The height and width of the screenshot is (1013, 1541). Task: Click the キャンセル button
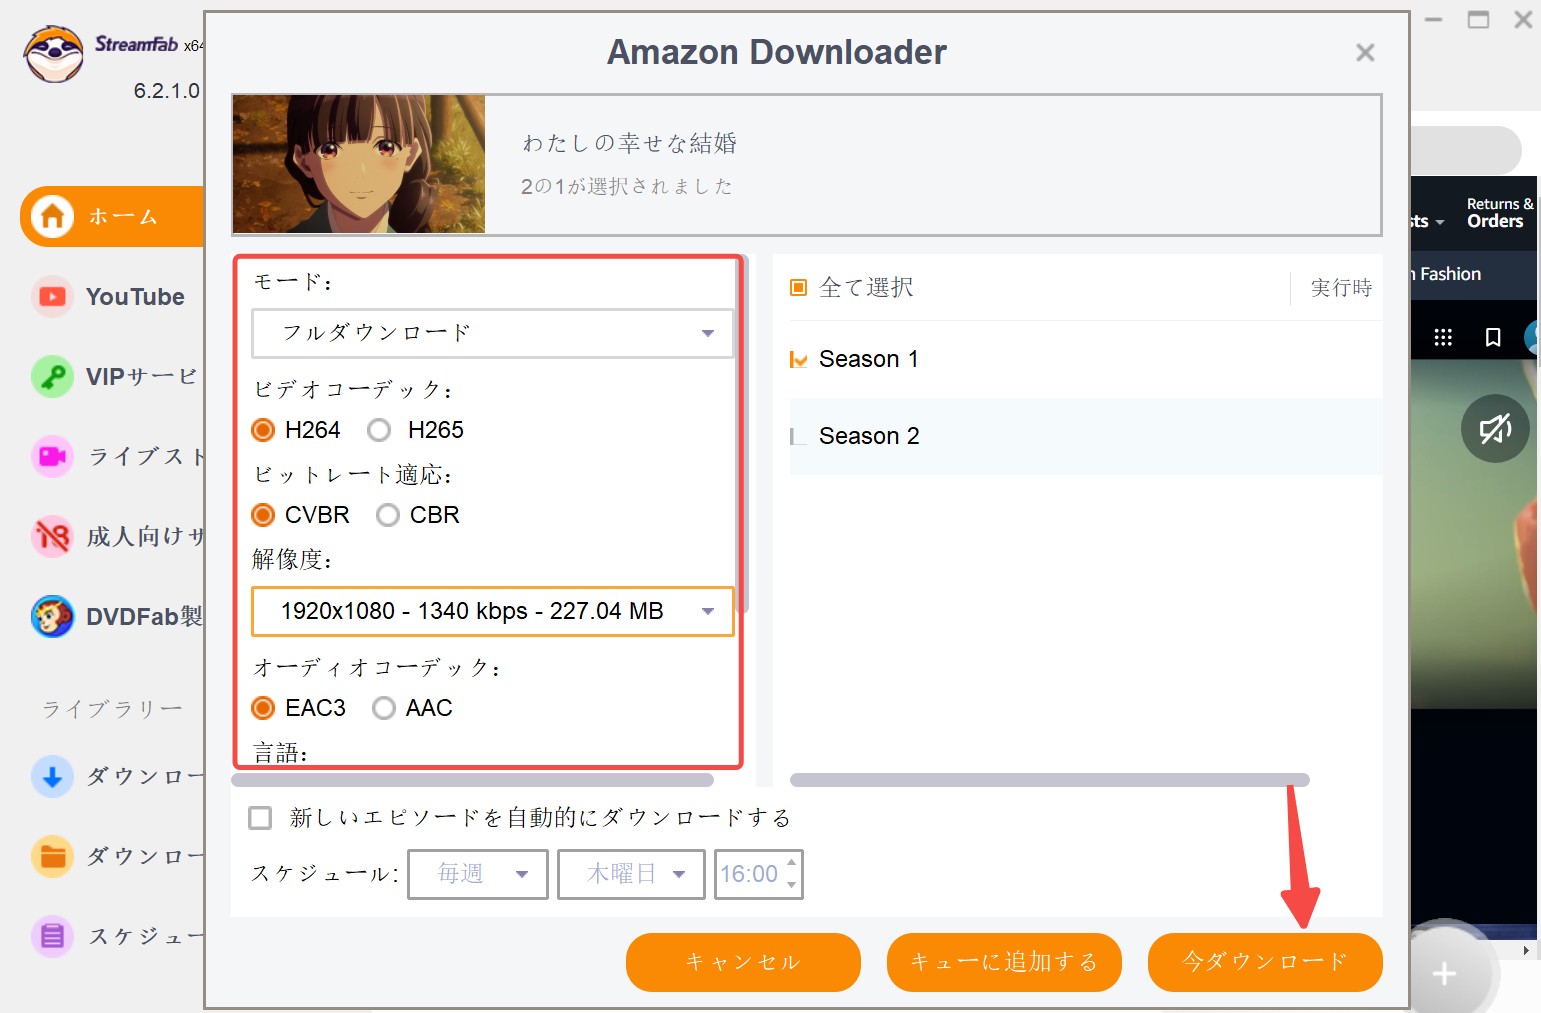click(743, 962)
